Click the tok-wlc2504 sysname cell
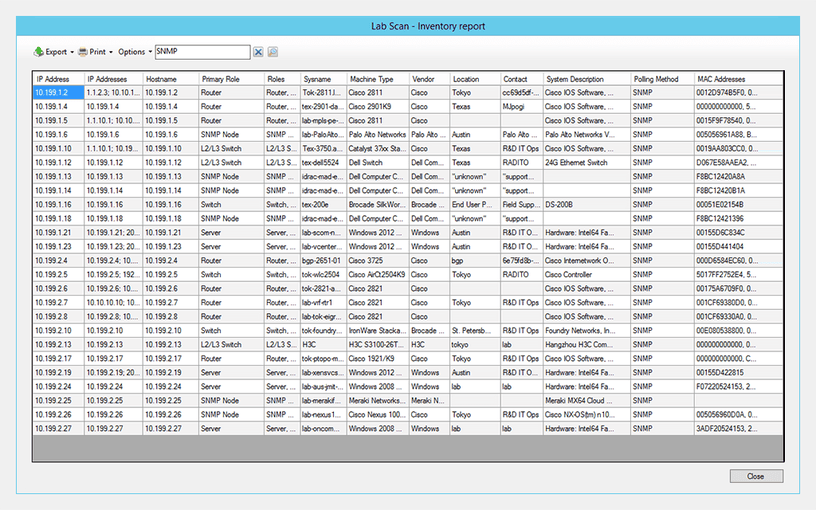 point(324,275)
